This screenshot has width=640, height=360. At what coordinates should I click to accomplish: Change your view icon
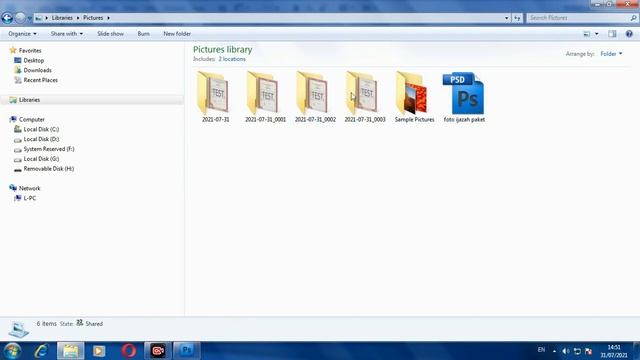point(587,34)
